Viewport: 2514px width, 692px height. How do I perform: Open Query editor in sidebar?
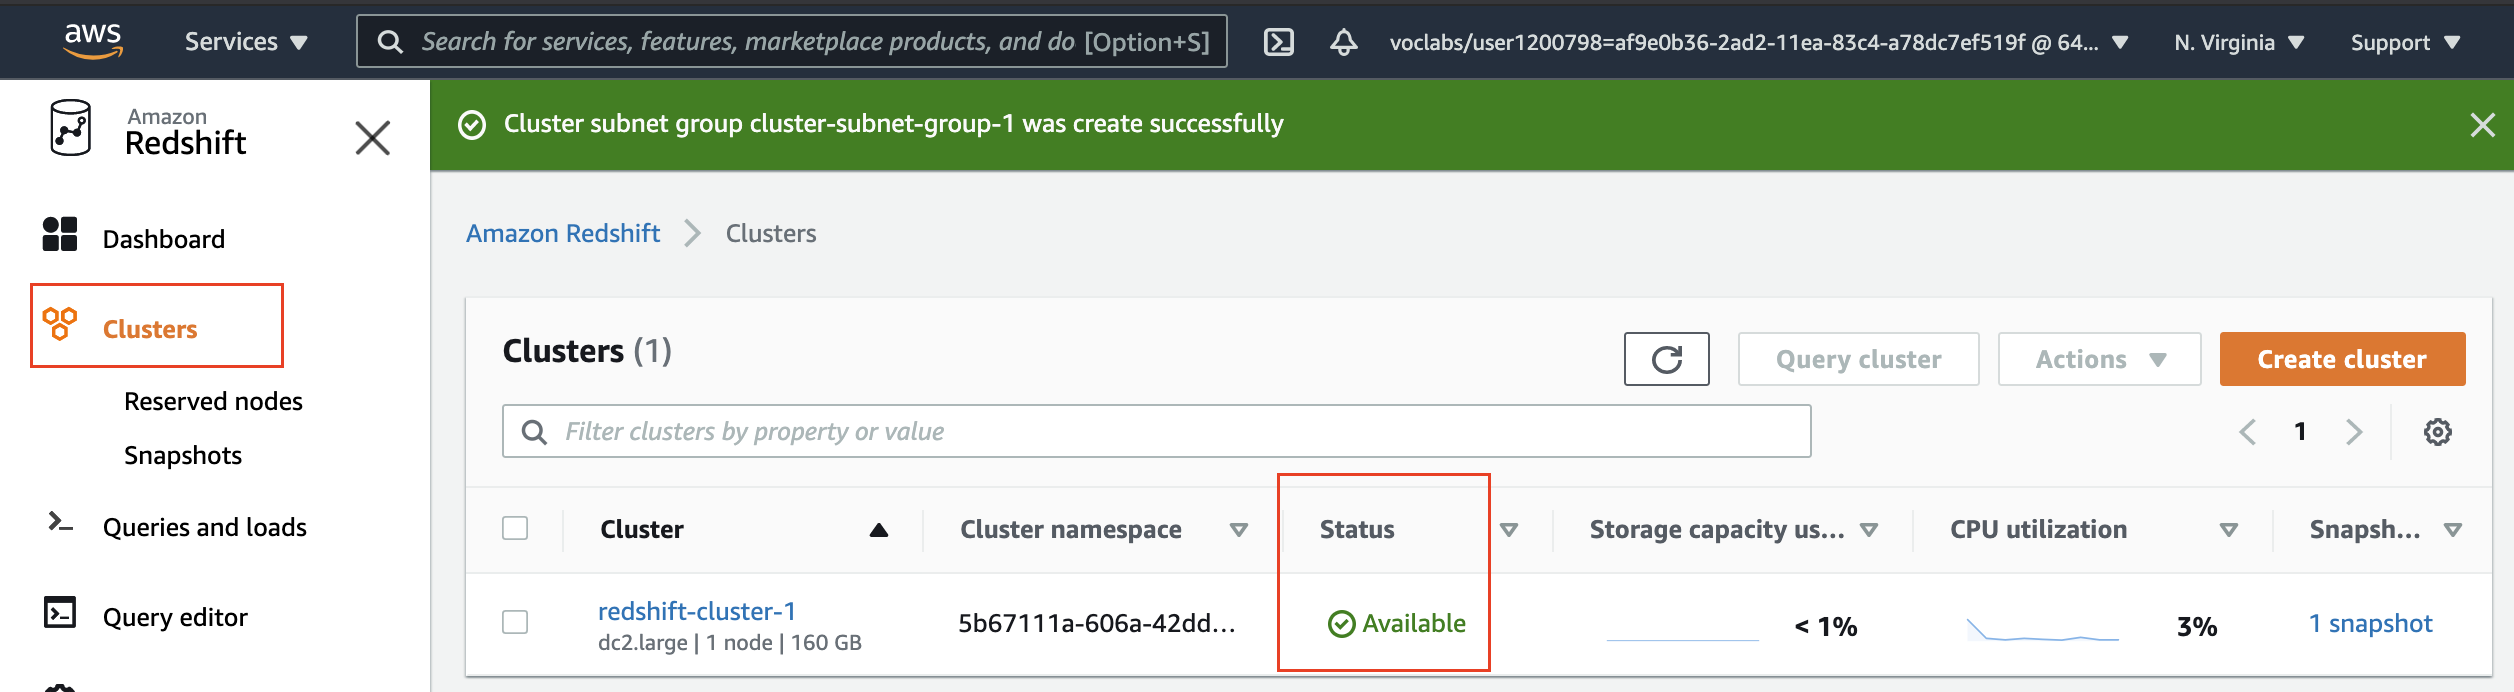(175, 617)
